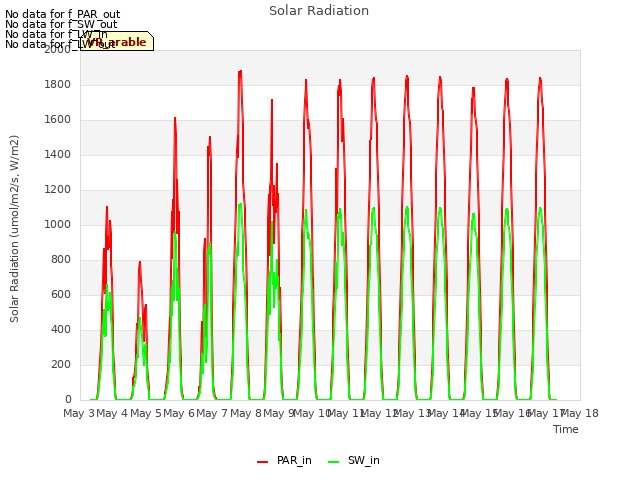Click the 'No data for f_SW_out' message
This screenshot has height=480, width=640.
point(61,24)
